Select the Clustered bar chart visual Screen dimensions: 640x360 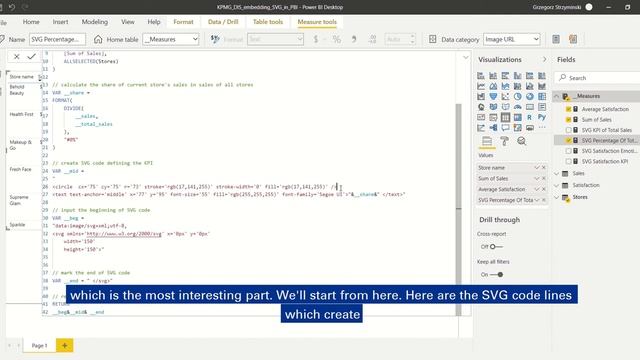click(x=505, y=76)
